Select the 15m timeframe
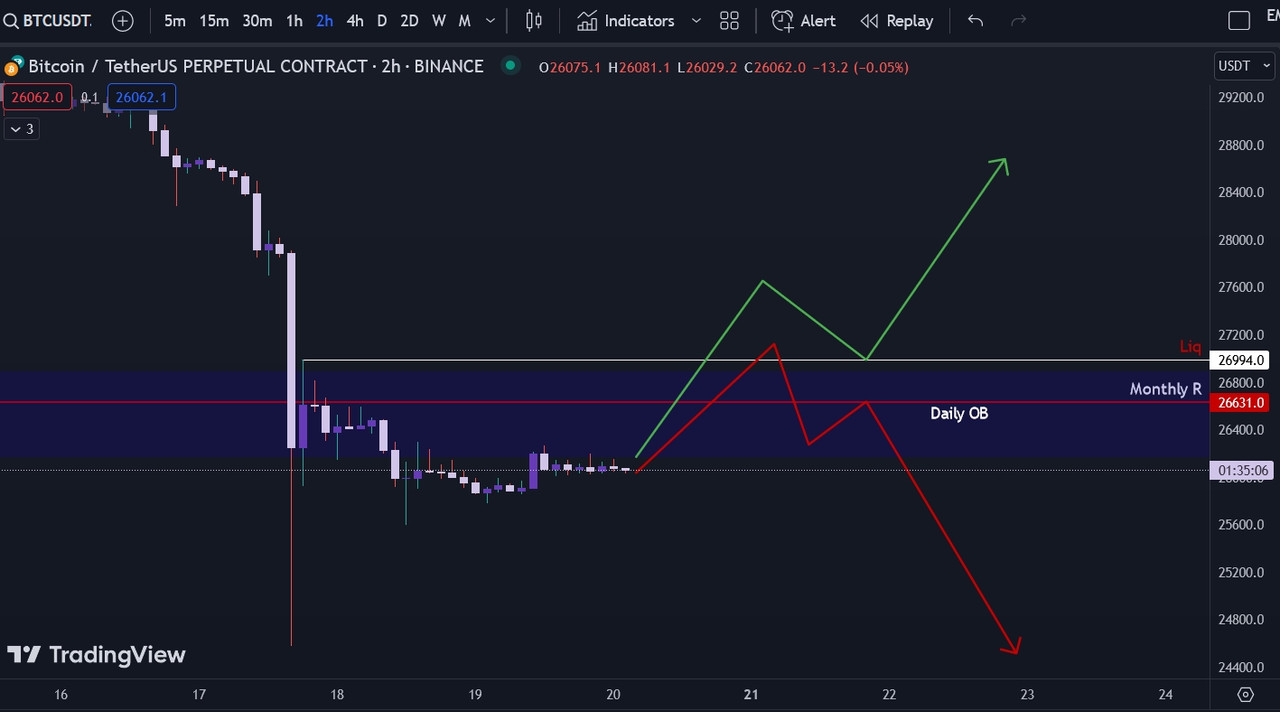 [x=214, y=20]
